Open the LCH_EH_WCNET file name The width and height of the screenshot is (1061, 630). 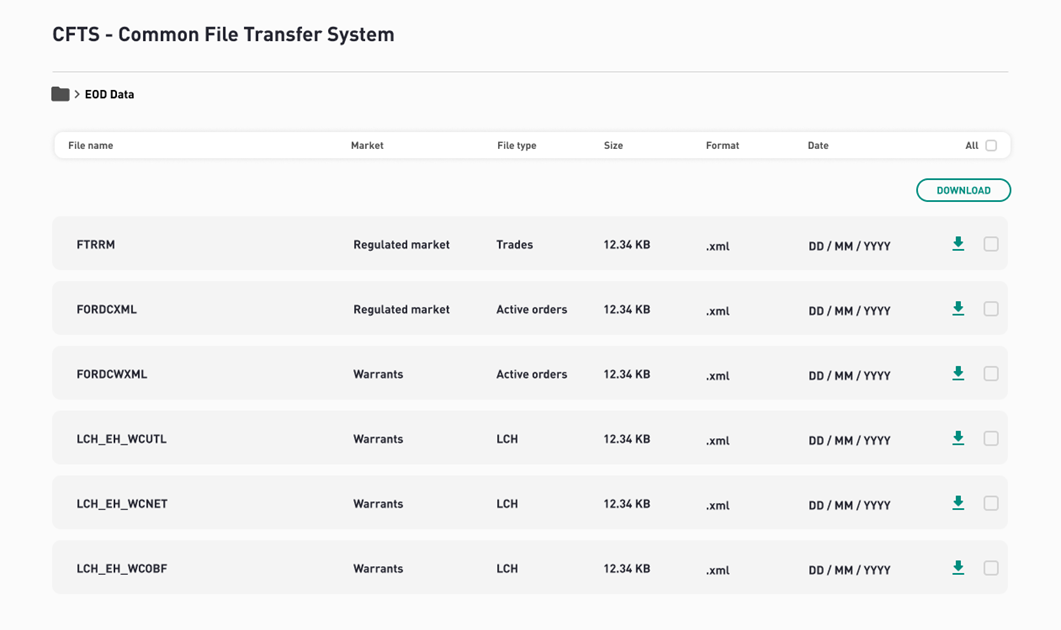pyautogui.click(x=122, y=503)
